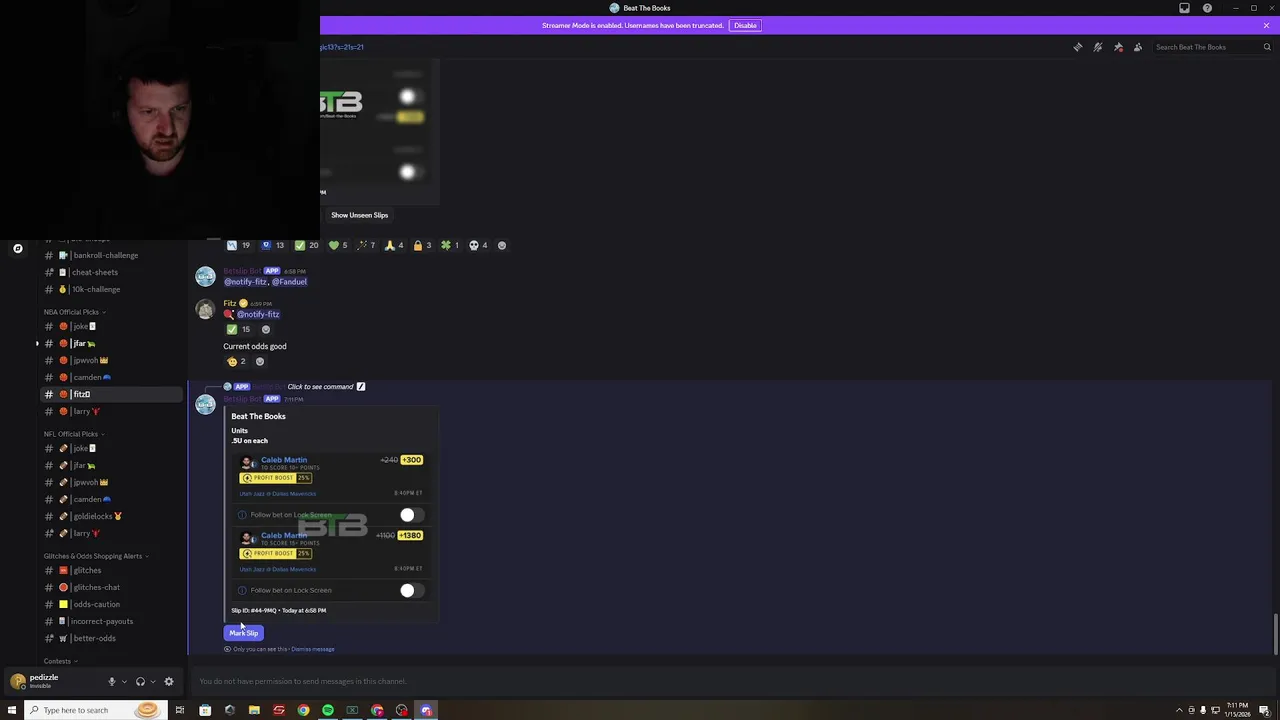
Task: Mute the microphone in user panel
Action: click(112, 682)
